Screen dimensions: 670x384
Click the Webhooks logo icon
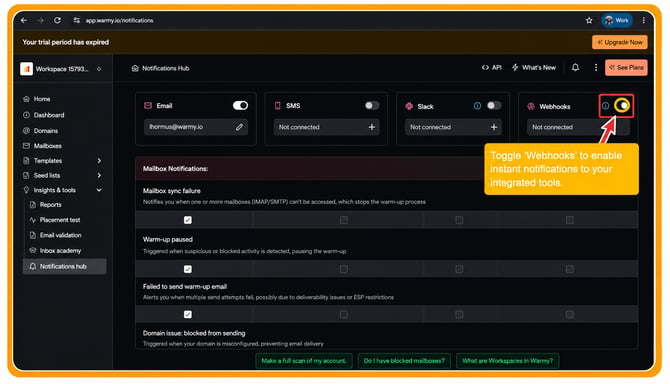point(531,106)
